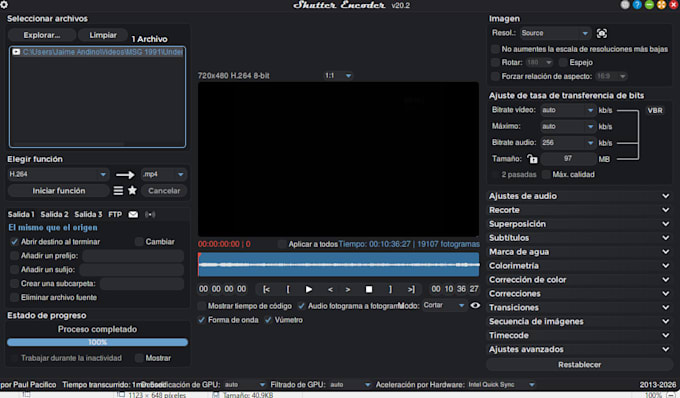Open the 1:1 preview ratio dropdown
The image size is (680, 398).
click(x=338, y=75)
